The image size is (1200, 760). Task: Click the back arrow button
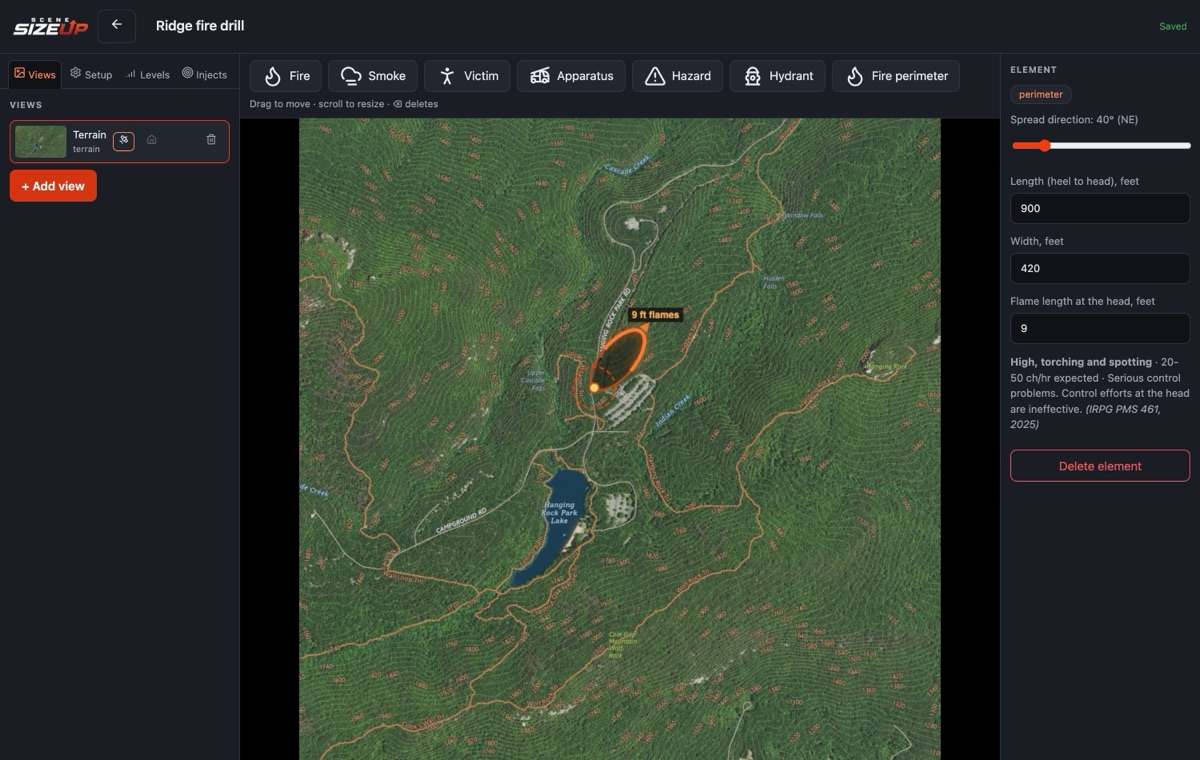coord(117,25)
